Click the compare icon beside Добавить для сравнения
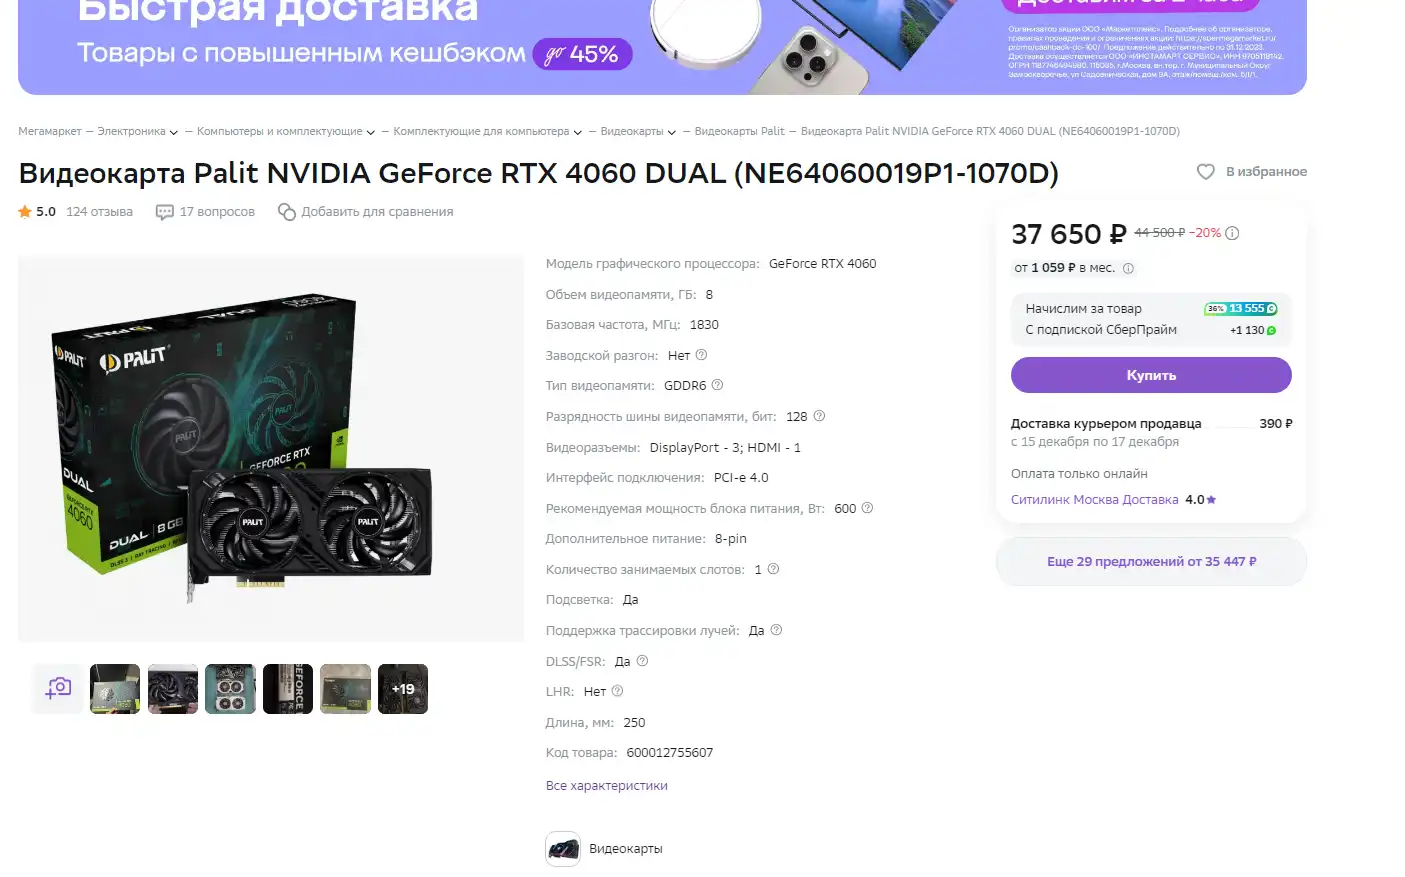This screenshot has width=1405, height=877. tap(287, 212)
